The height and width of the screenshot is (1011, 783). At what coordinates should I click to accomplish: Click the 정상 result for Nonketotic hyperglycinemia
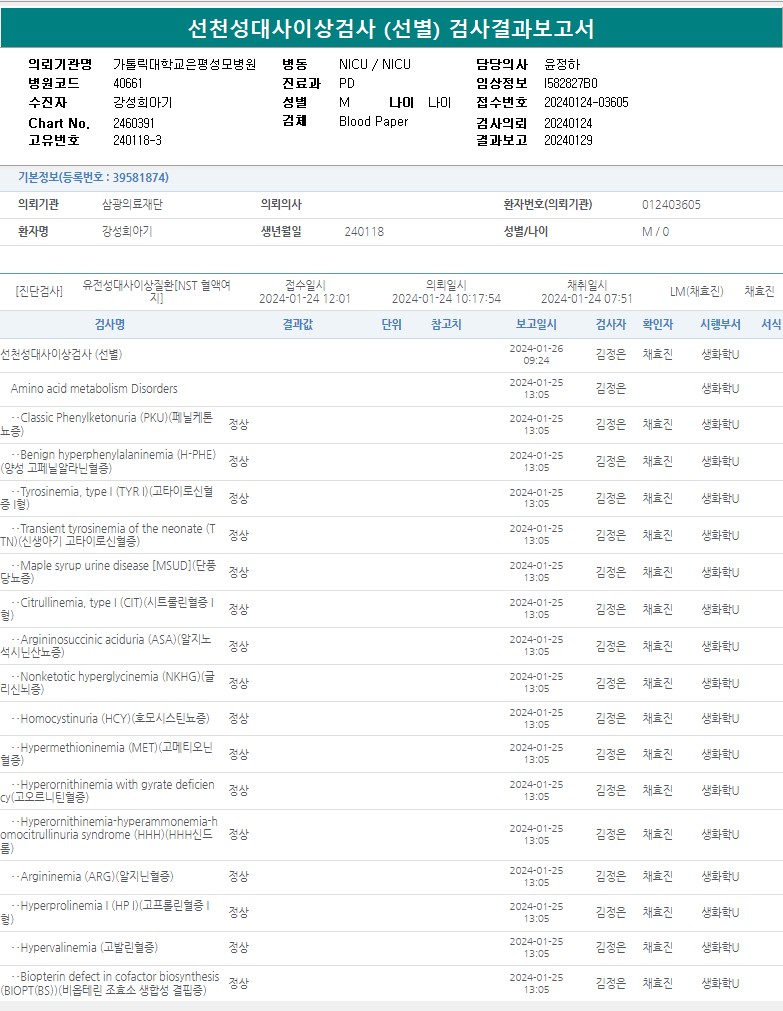[238, 683]
